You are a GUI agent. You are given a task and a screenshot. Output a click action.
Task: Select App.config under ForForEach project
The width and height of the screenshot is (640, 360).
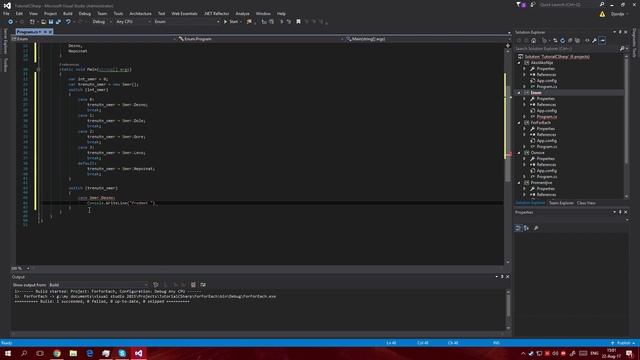point(547,141)
